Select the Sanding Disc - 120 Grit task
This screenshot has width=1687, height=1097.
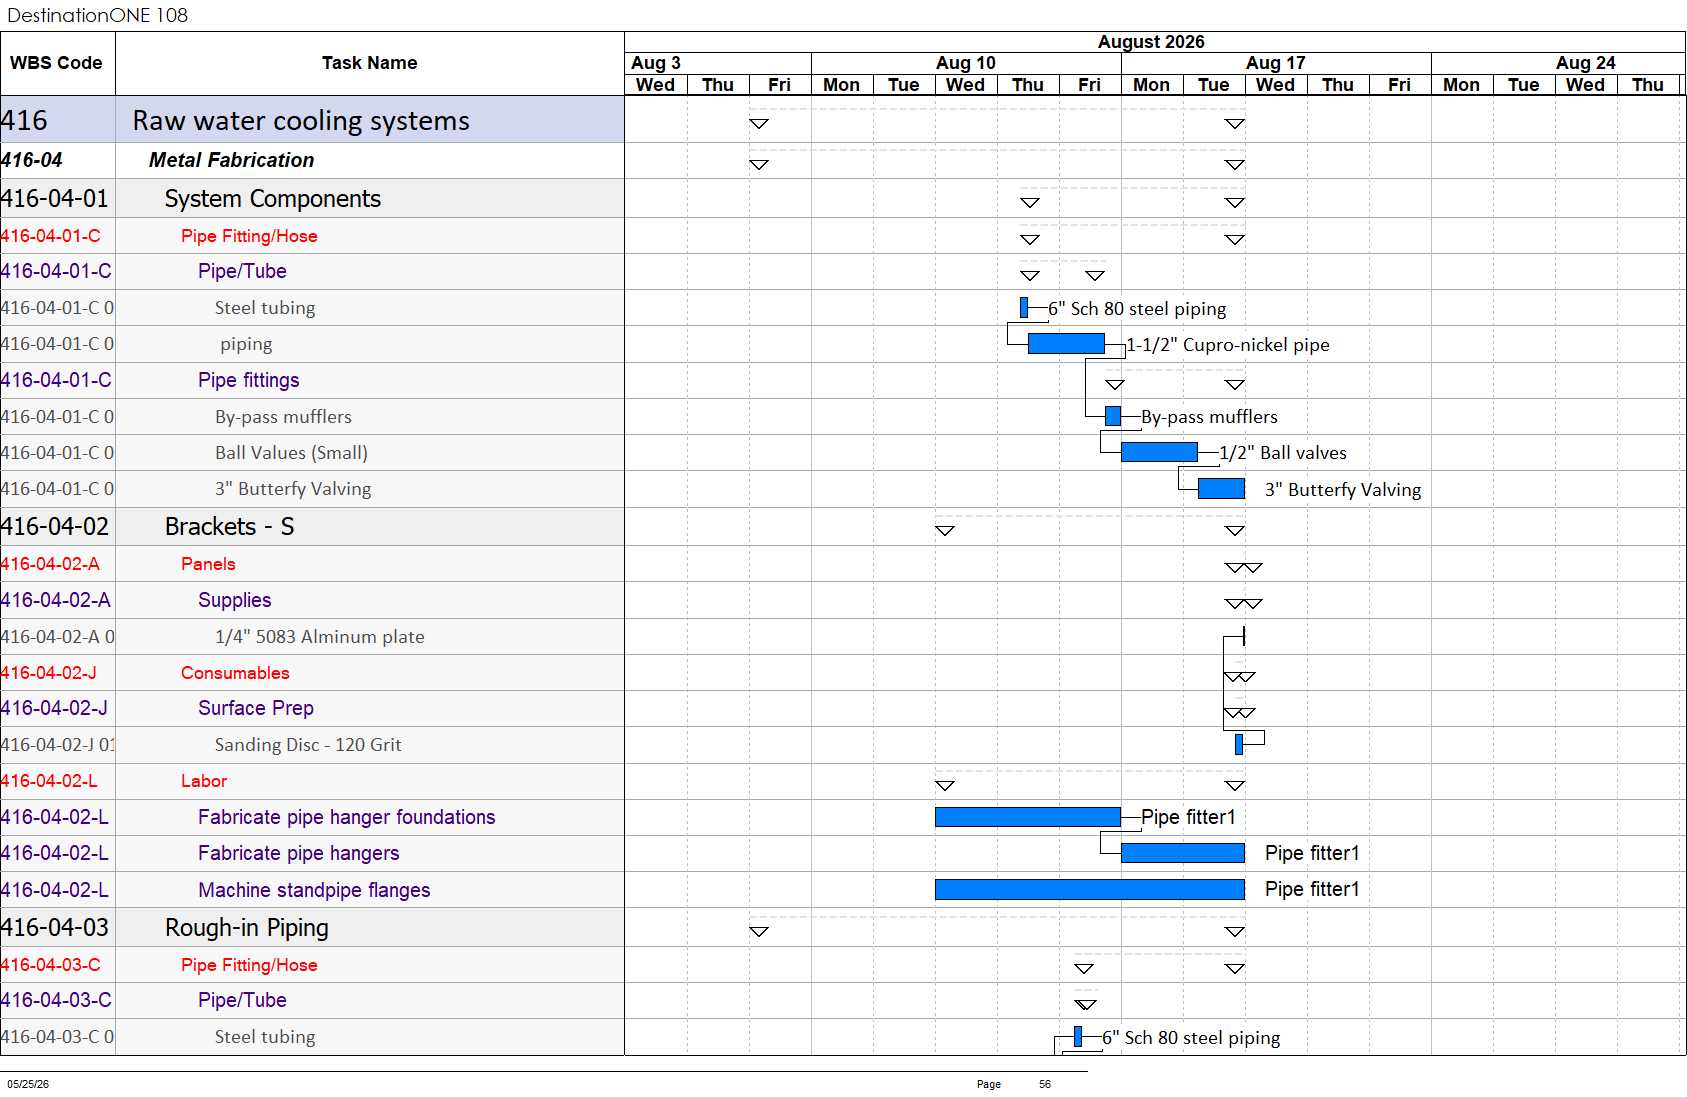coord(308,745)
